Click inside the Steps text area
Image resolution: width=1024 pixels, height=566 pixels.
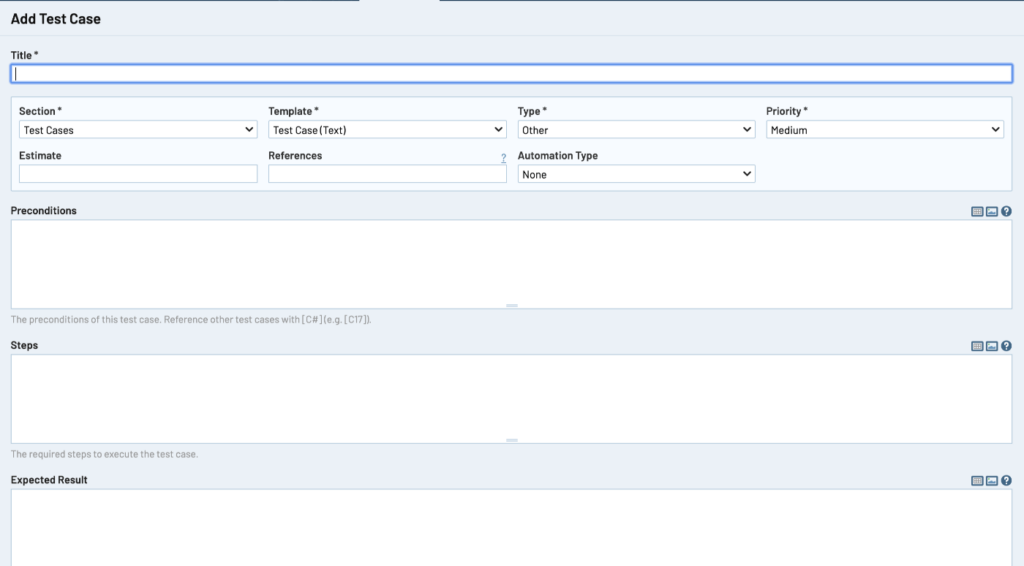tap(511, 399)
